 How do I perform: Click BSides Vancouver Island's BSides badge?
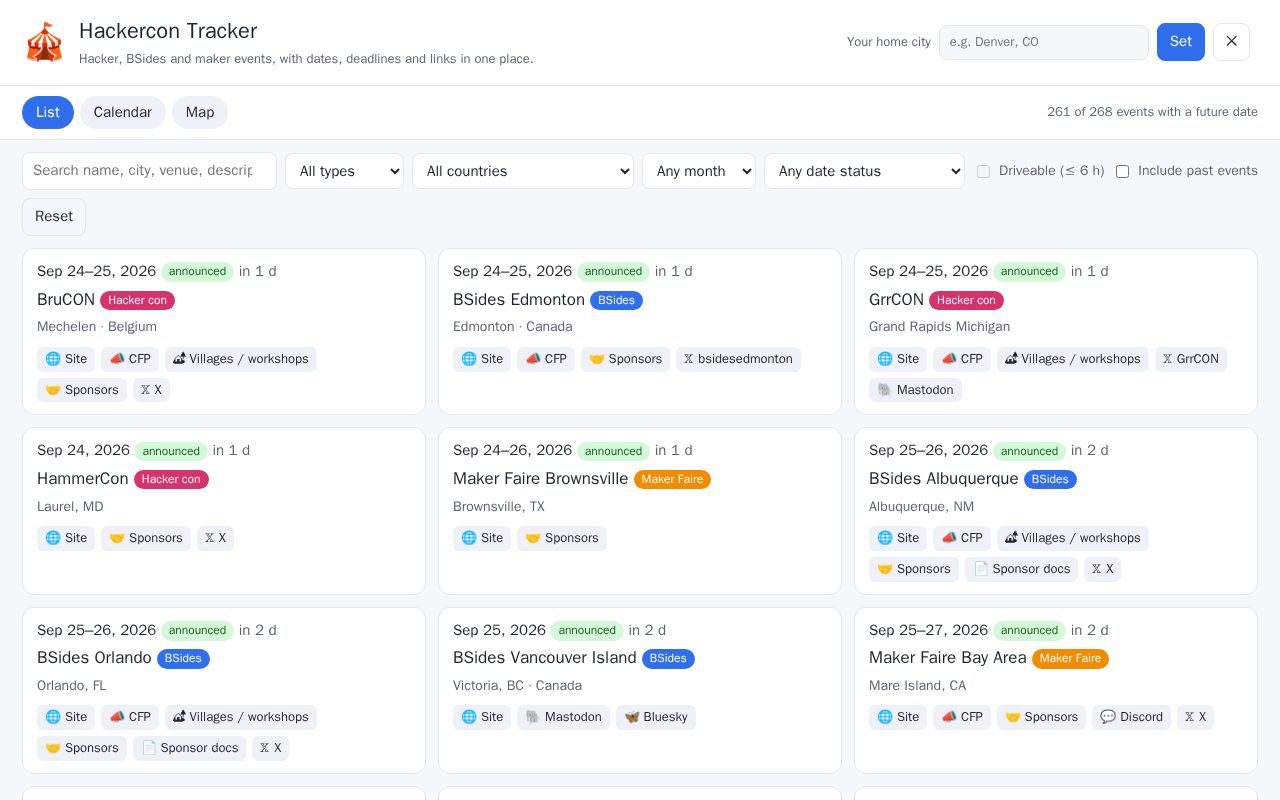pyautogui.click(x=668, y=658)
